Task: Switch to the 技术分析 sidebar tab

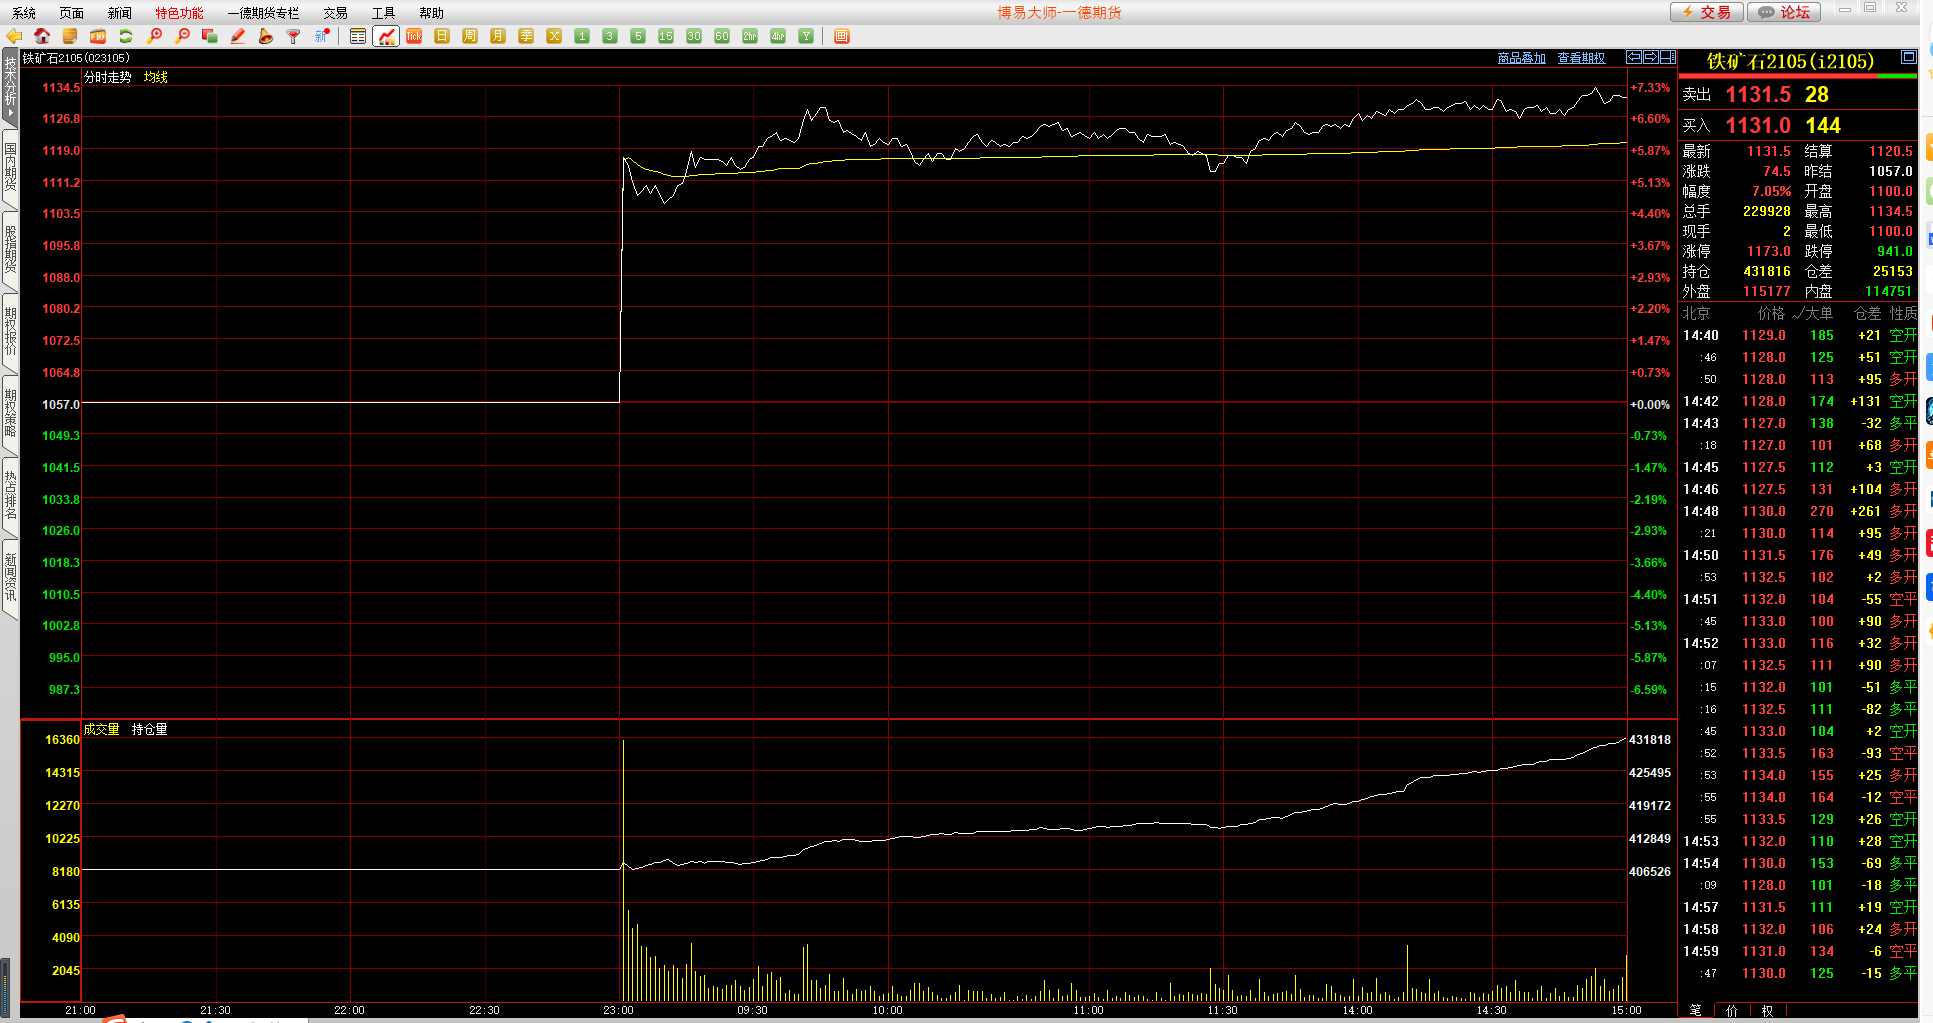Action: pyautogui.click(x=10, y=87)
